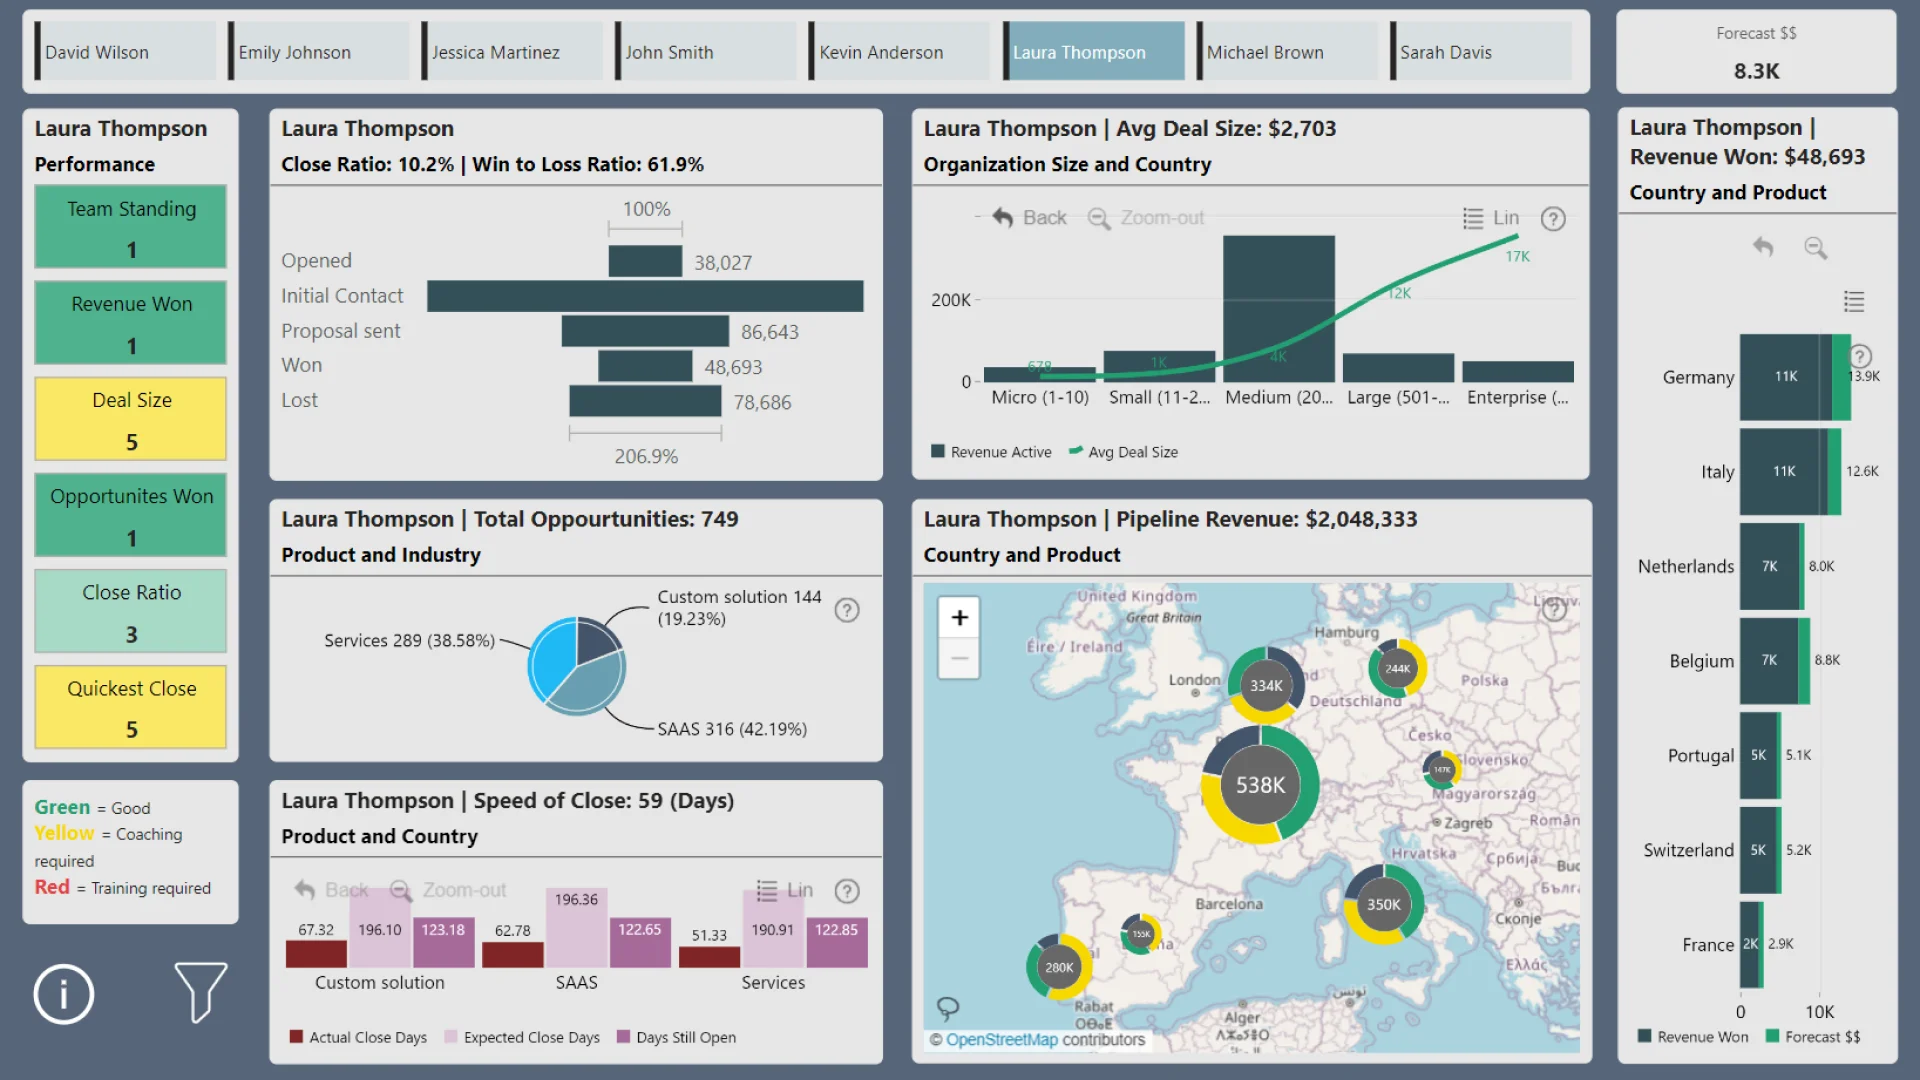Click list scale icon in Revenue Won panel
This screenshot has height=1080, width=1920.
pos(1854,301)
